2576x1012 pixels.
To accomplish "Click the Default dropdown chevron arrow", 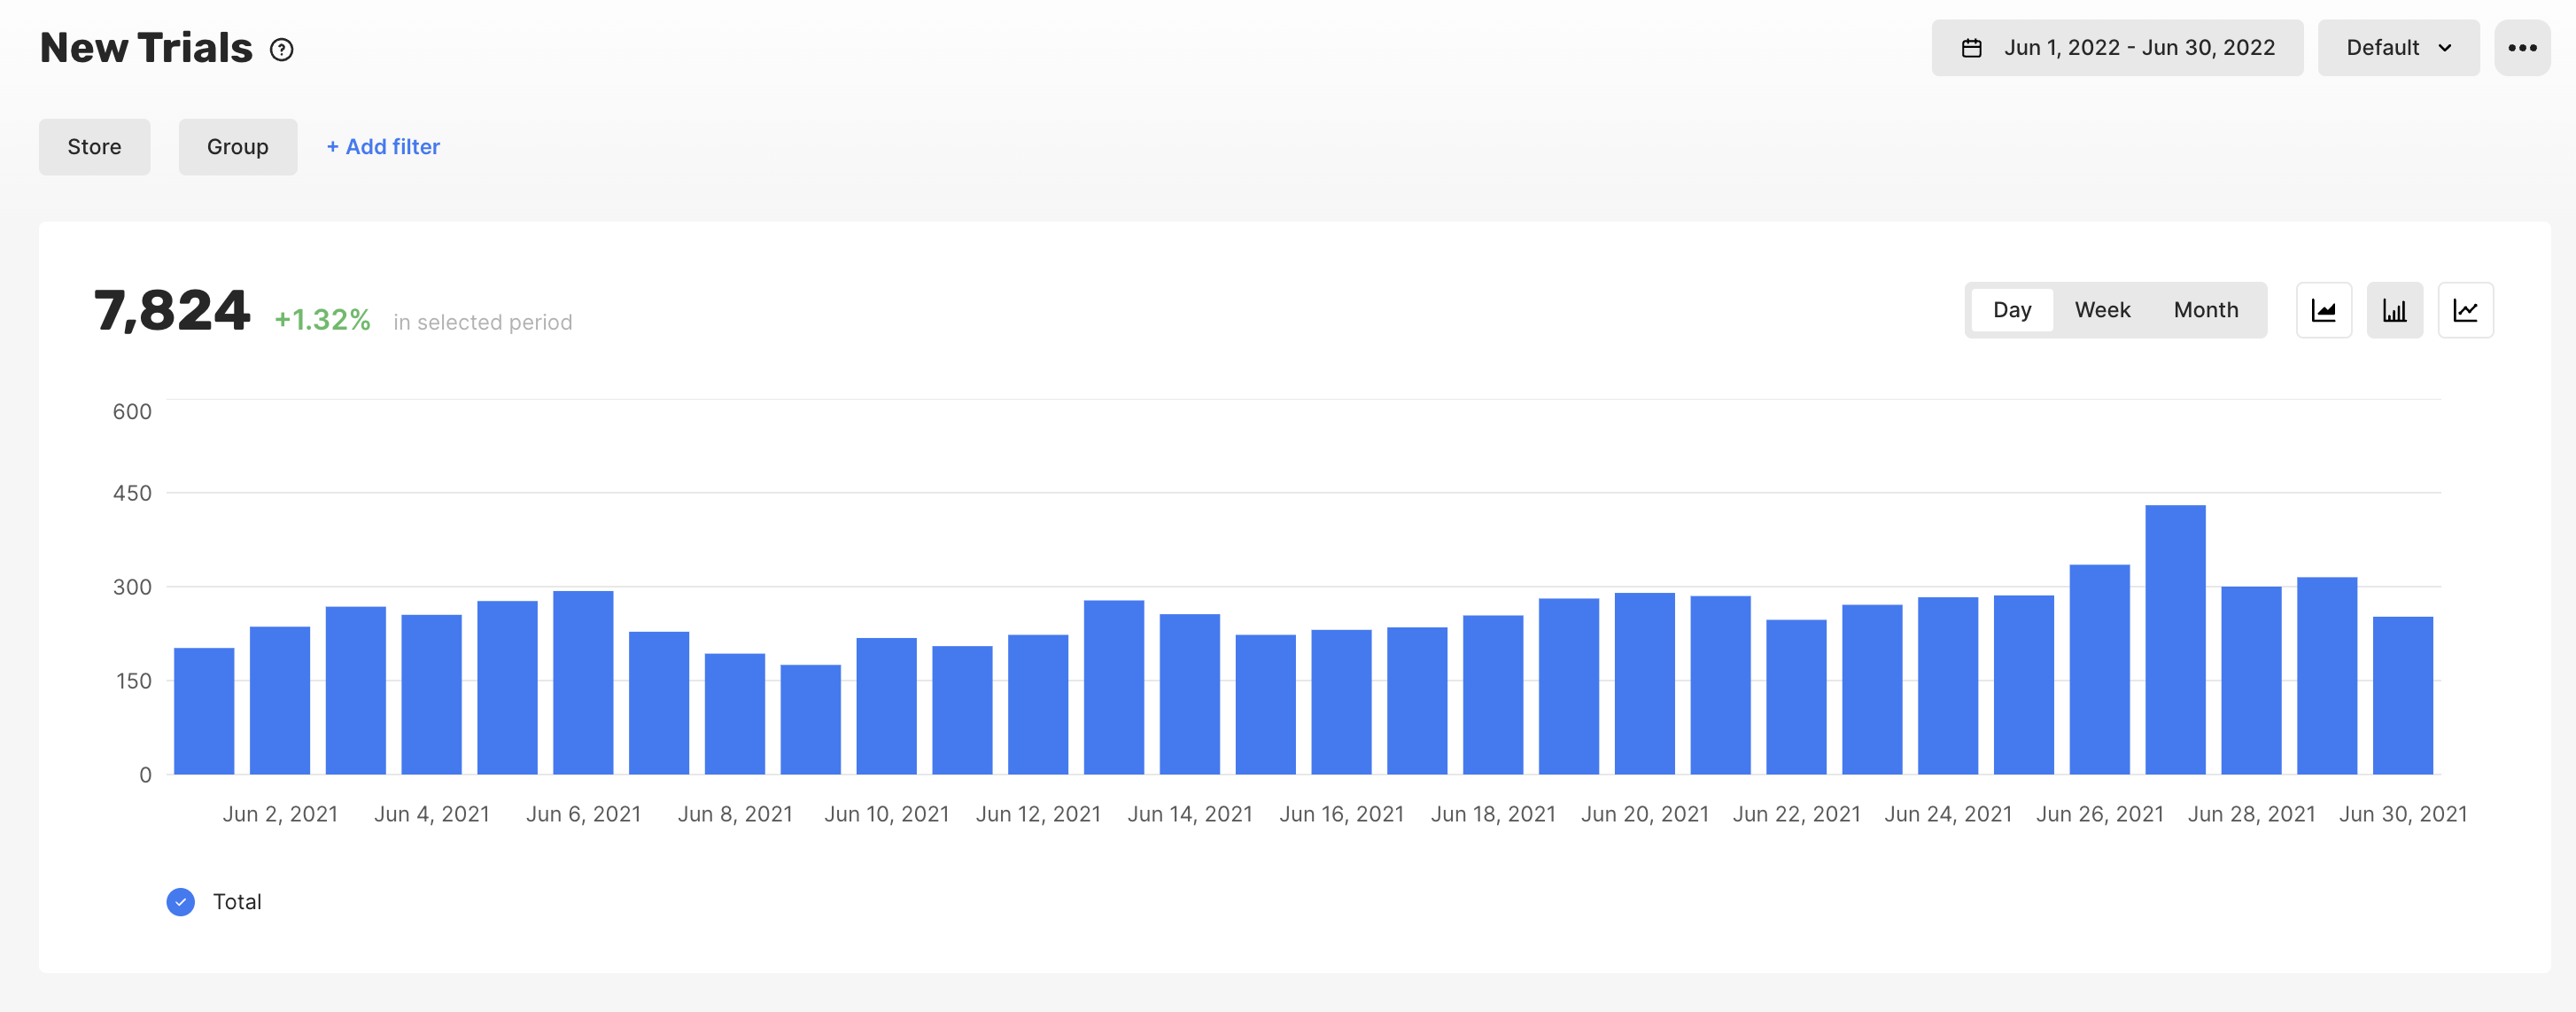I will [2445, 48].
